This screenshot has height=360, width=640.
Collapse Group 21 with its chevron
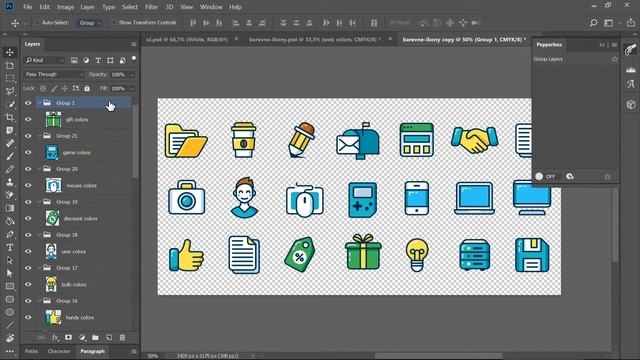tap(39, 136)
